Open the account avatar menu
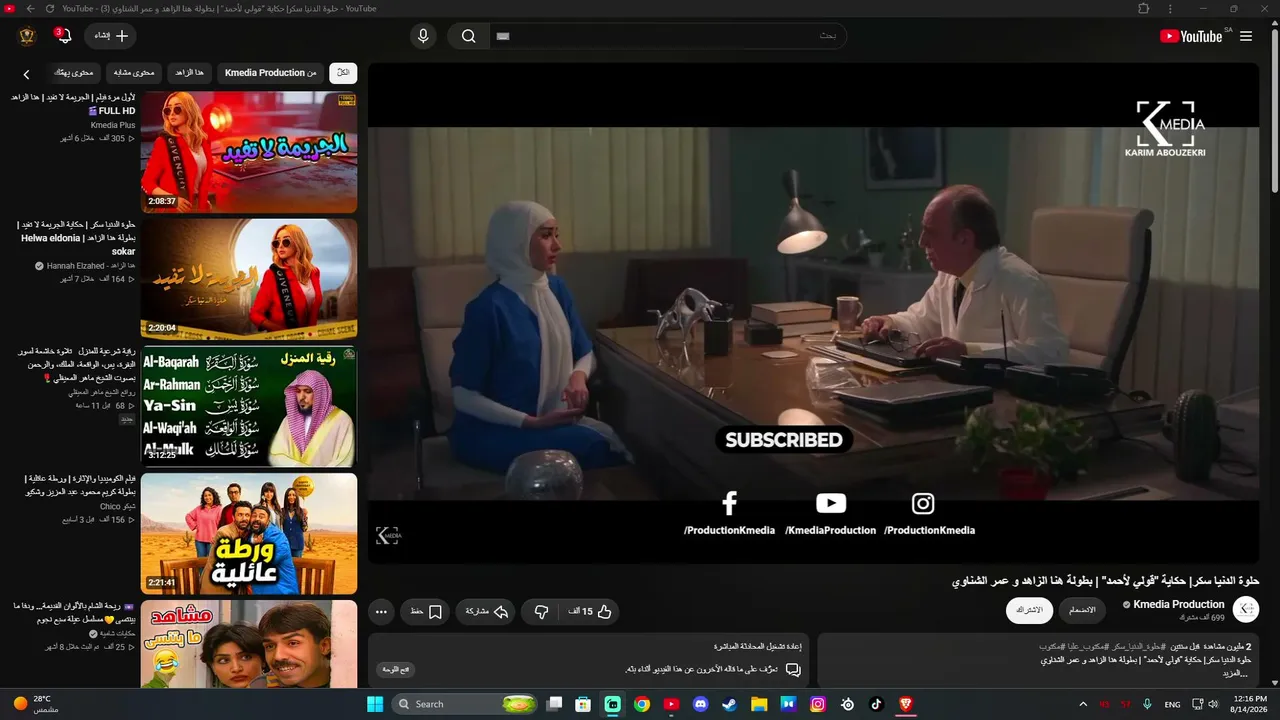This screenshot has height=720, width=1280. [x=27, y=36]
